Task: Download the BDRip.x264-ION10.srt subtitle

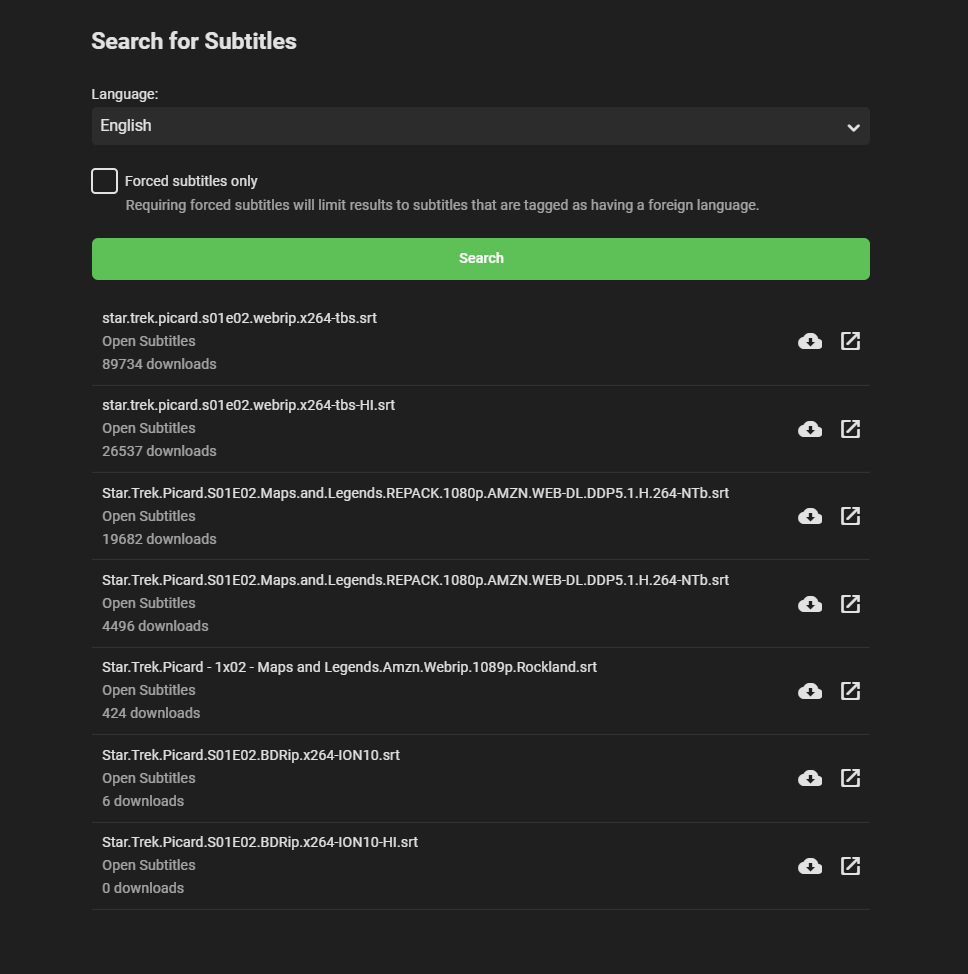Action: pos(810,778)
